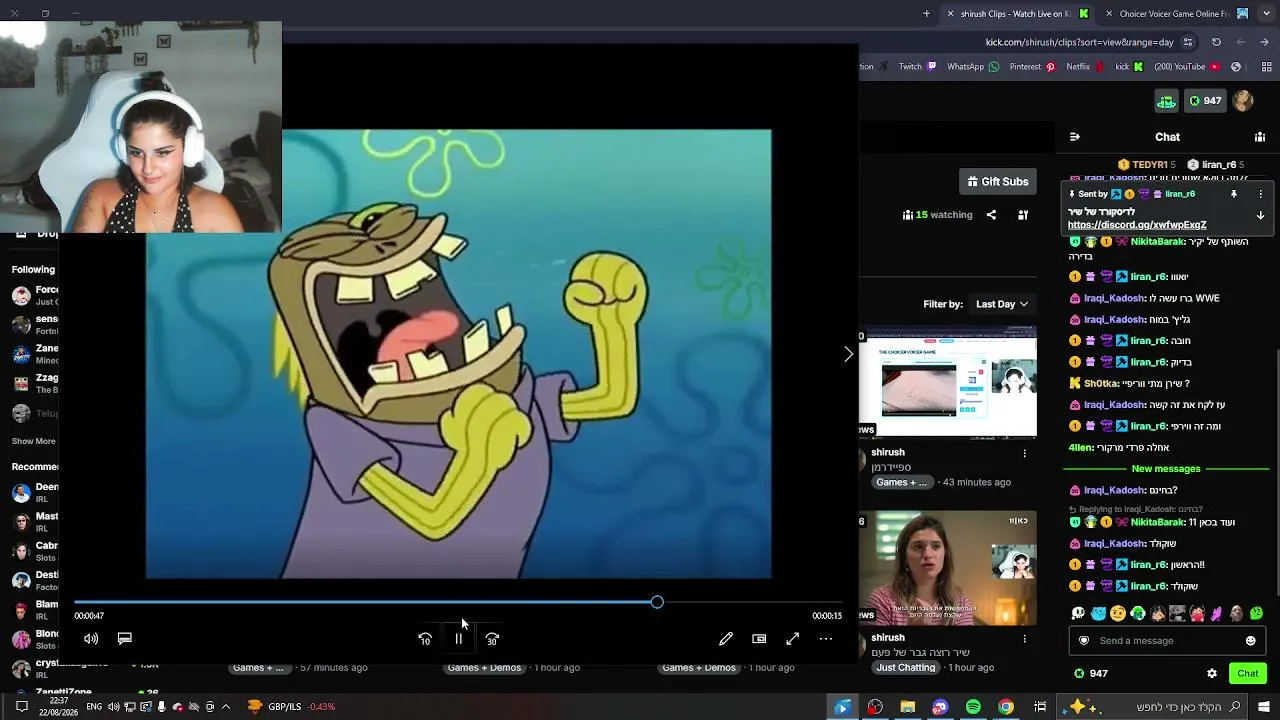Show chat users list icon
The width and height of the screenshot is (1280, 720).
coord(1260,137)
